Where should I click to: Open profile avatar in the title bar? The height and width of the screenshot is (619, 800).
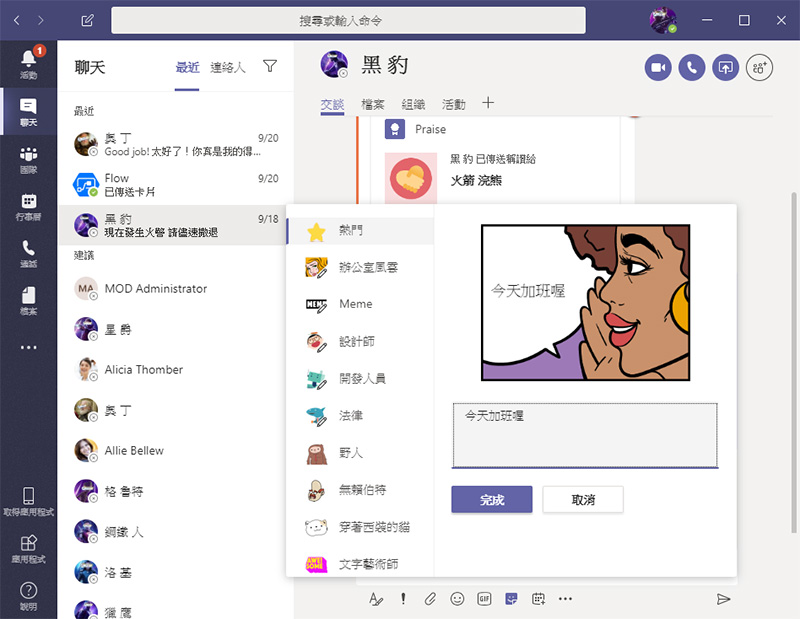click(663, 20)
